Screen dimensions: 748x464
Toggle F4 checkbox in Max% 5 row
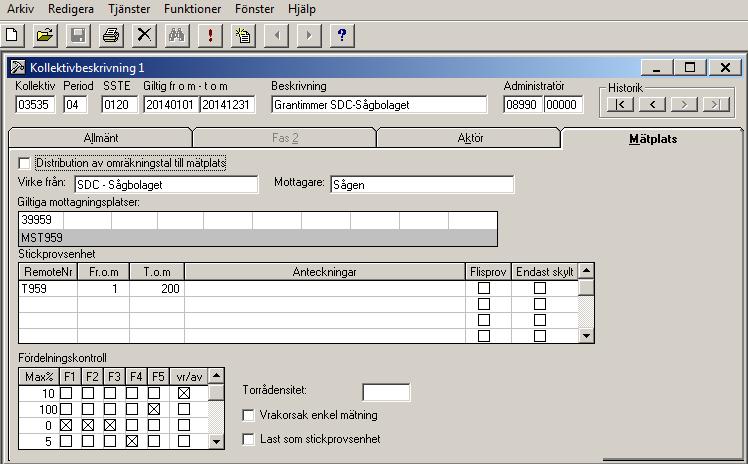tap(132, 441)
